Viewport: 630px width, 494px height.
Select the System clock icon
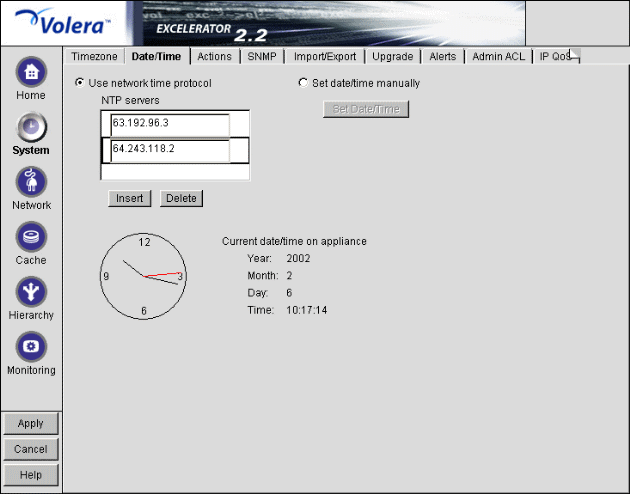[31, 127]
